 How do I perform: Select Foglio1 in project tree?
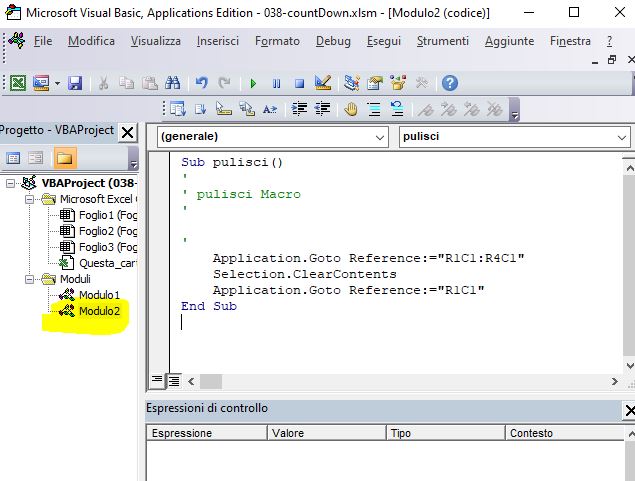(98, 215)
